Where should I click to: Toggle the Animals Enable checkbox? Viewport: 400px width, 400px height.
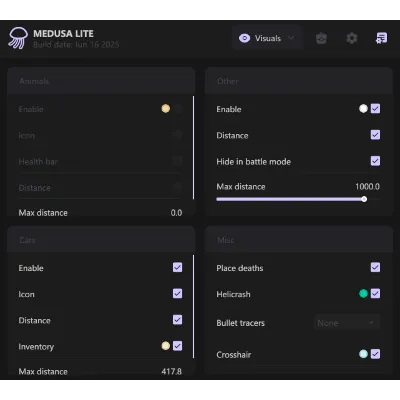pyautogui.click(x=178, y=109)
